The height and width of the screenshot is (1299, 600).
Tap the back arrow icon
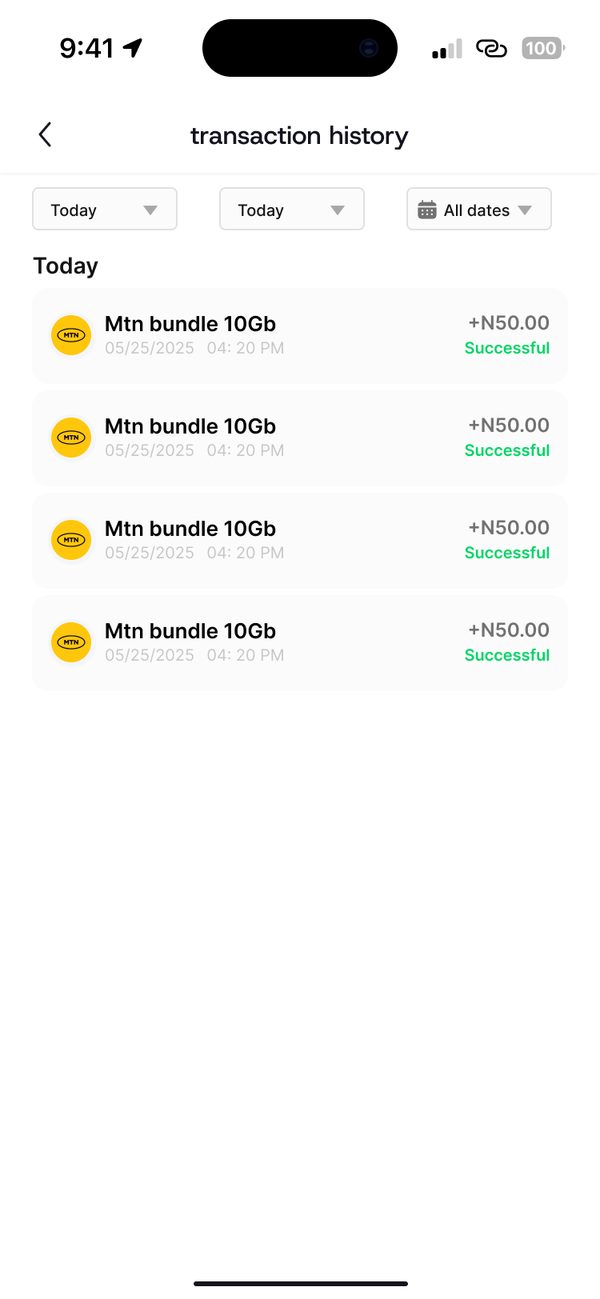pyautogui.click(x=45, y=135)
